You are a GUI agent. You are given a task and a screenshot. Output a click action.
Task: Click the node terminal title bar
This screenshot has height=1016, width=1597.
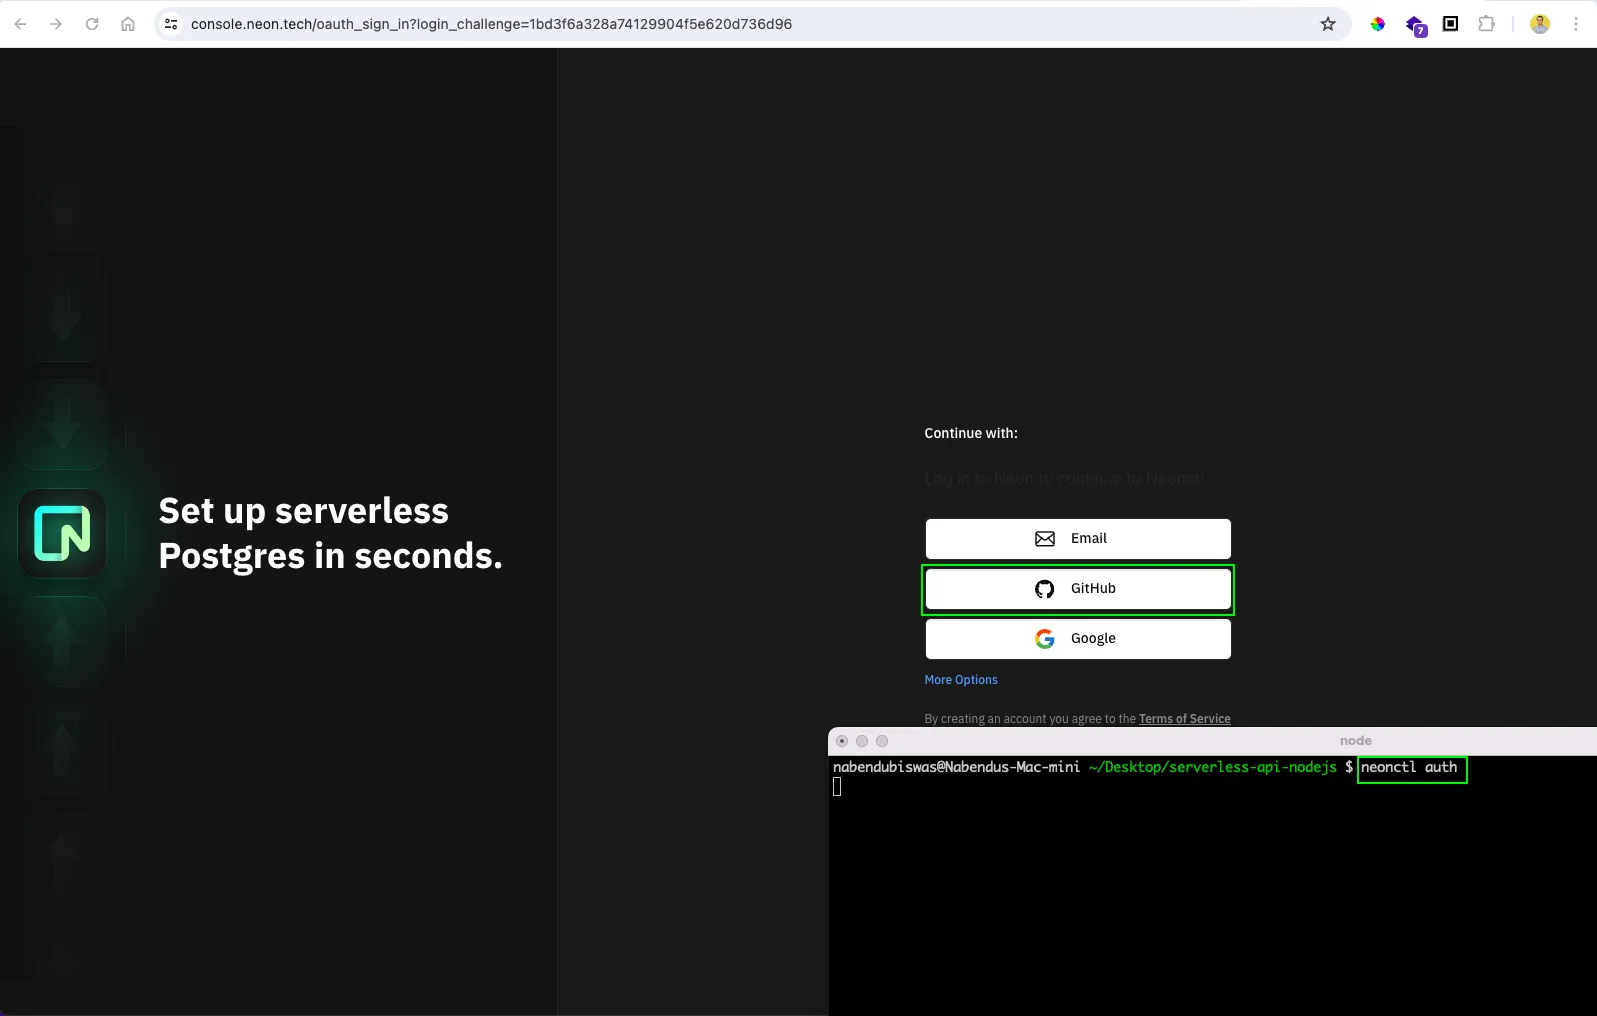pyautogui.click(x=1212, y=741)
